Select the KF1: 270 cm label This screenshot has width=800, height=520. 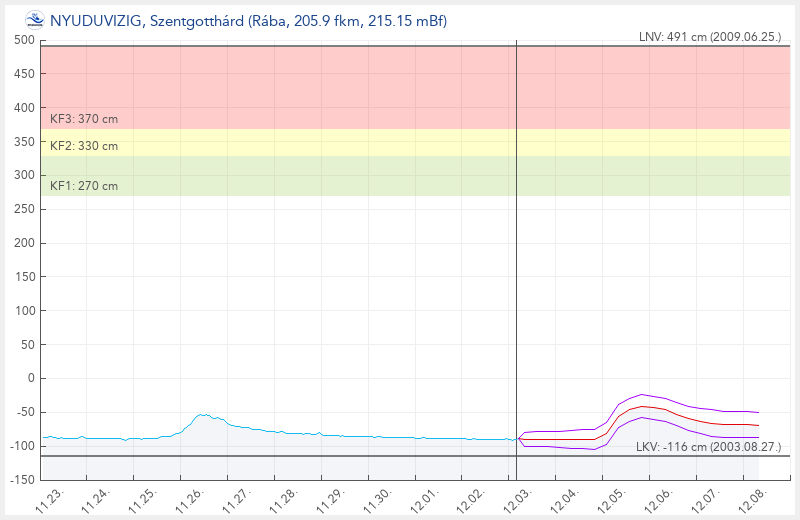(84, 186)
